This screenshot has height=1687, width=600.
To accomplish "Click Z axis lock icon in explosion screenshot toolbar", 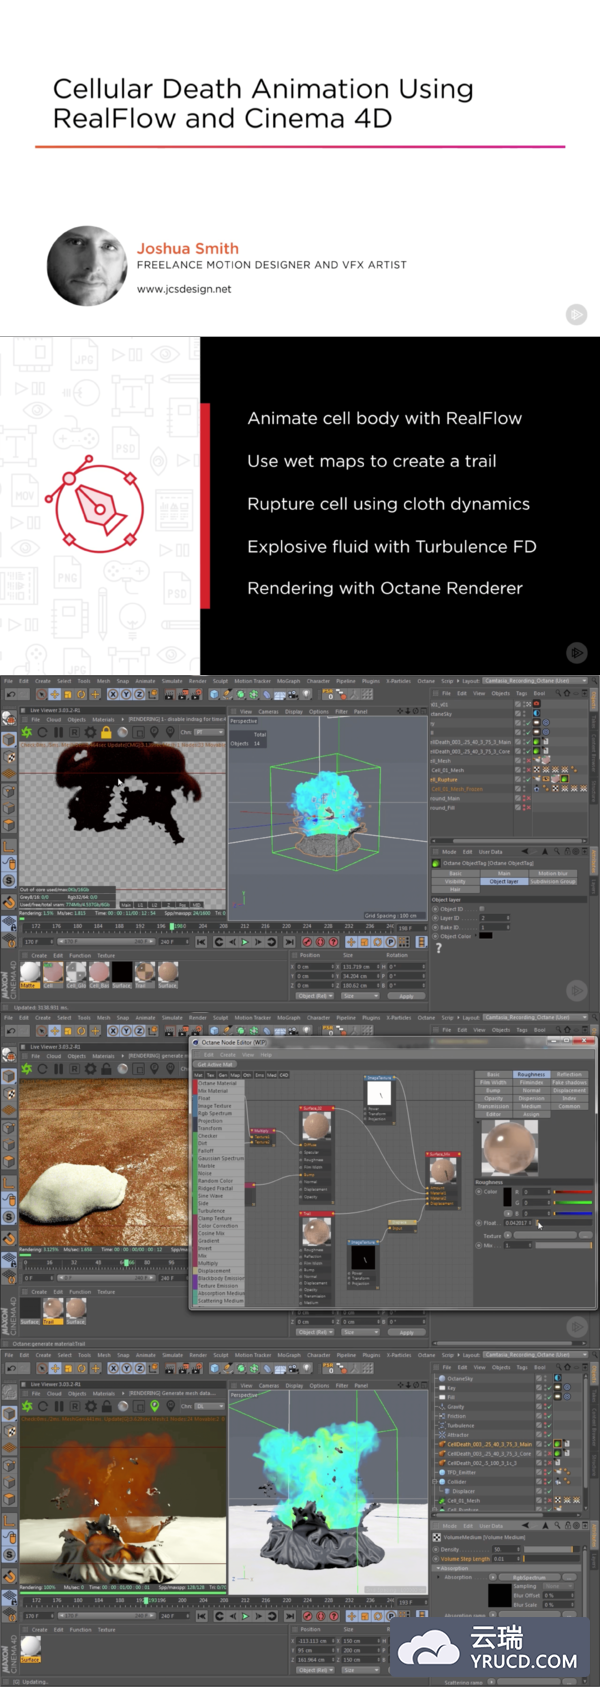I will point(139,1368).
